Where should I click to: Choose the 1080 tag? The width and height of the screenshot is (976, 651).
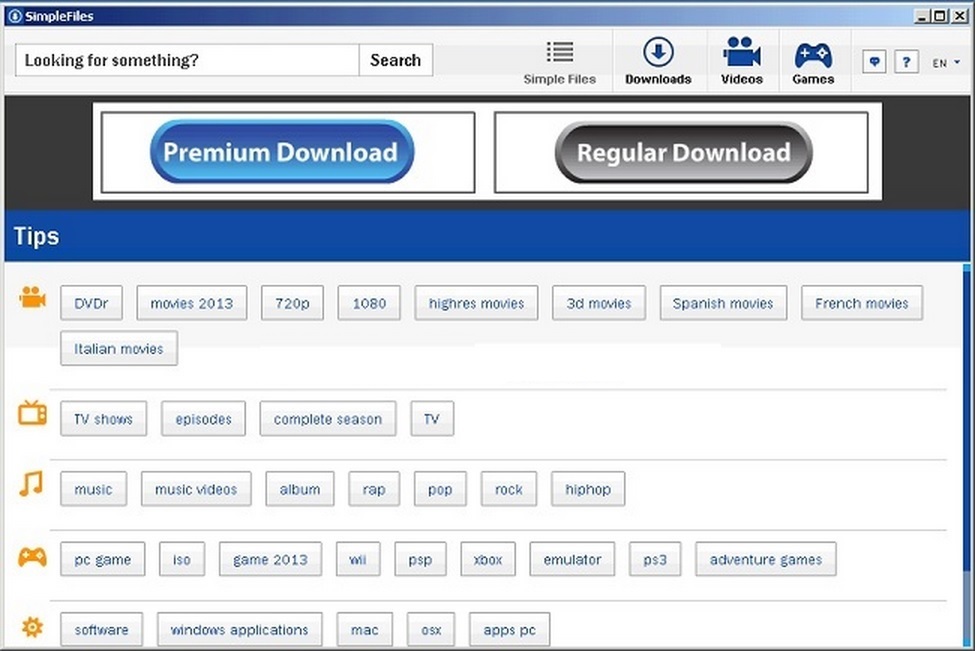point(369,303)
